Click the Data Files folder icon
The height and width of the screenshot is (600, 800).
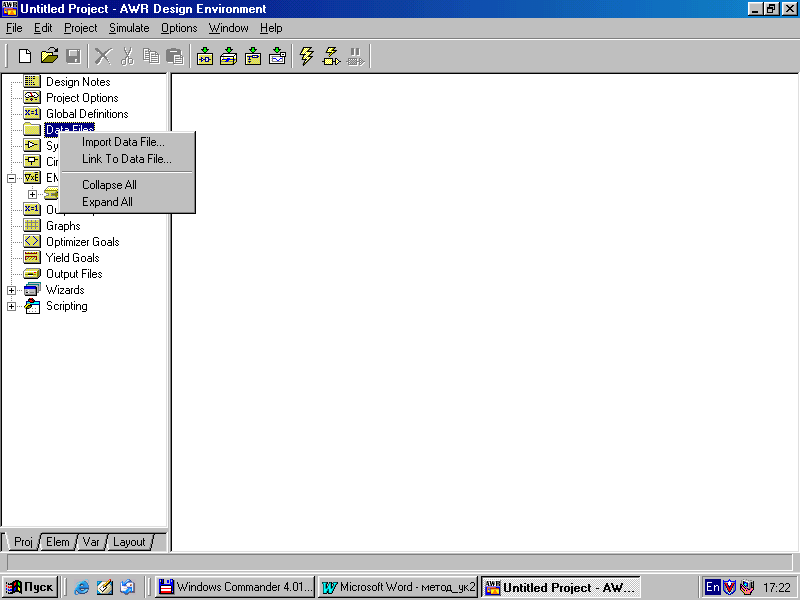(x=32, y=129)
